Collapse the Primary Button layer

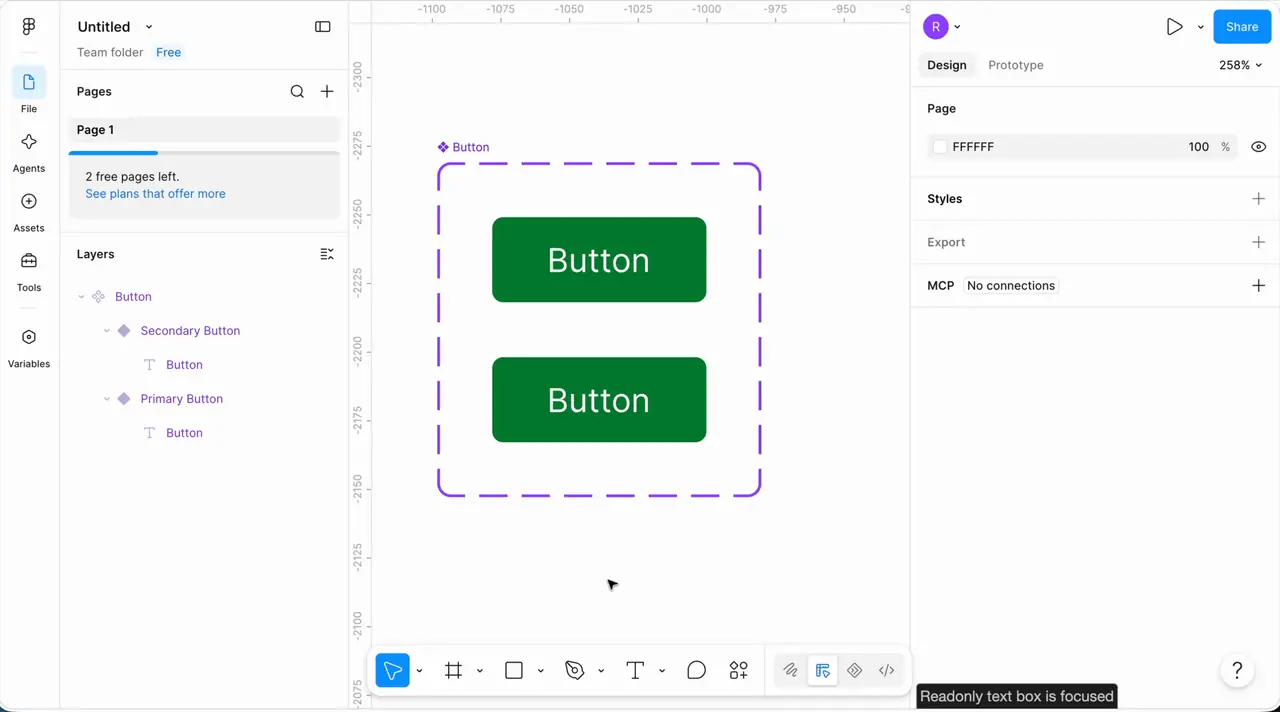coord(107,399)
